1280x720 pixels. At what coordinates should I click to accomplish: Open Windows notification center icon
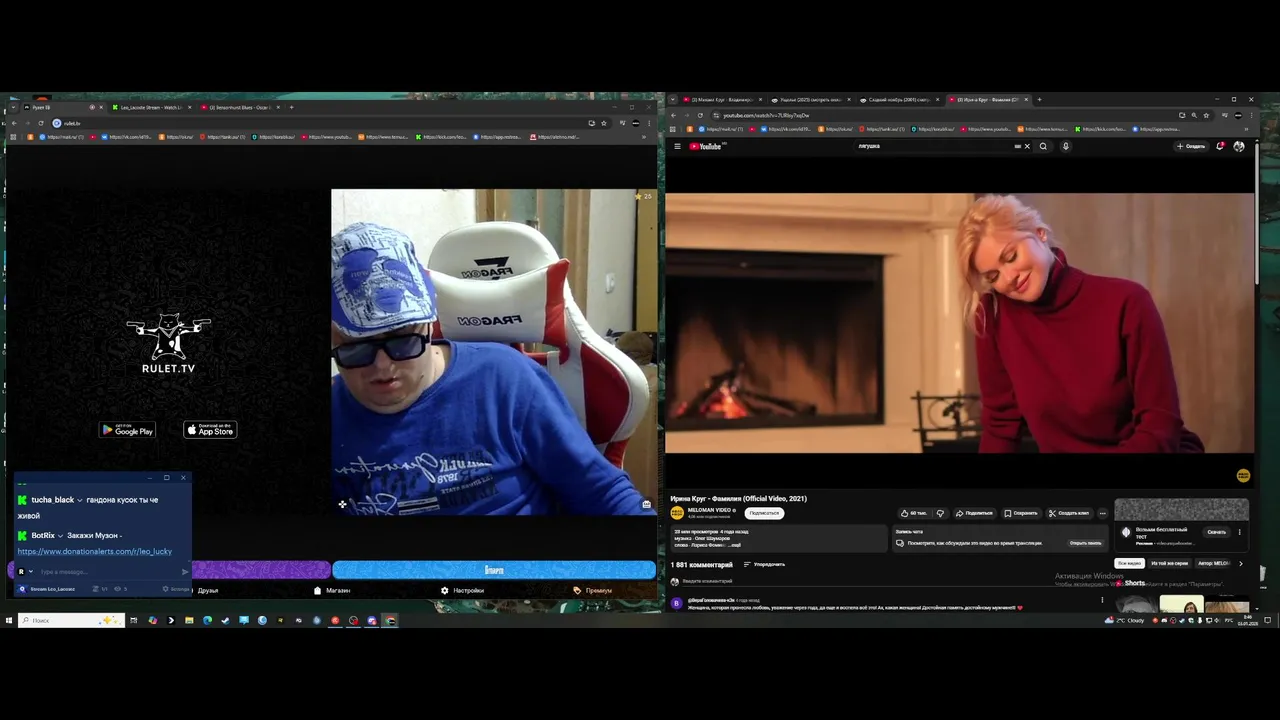1268,620
